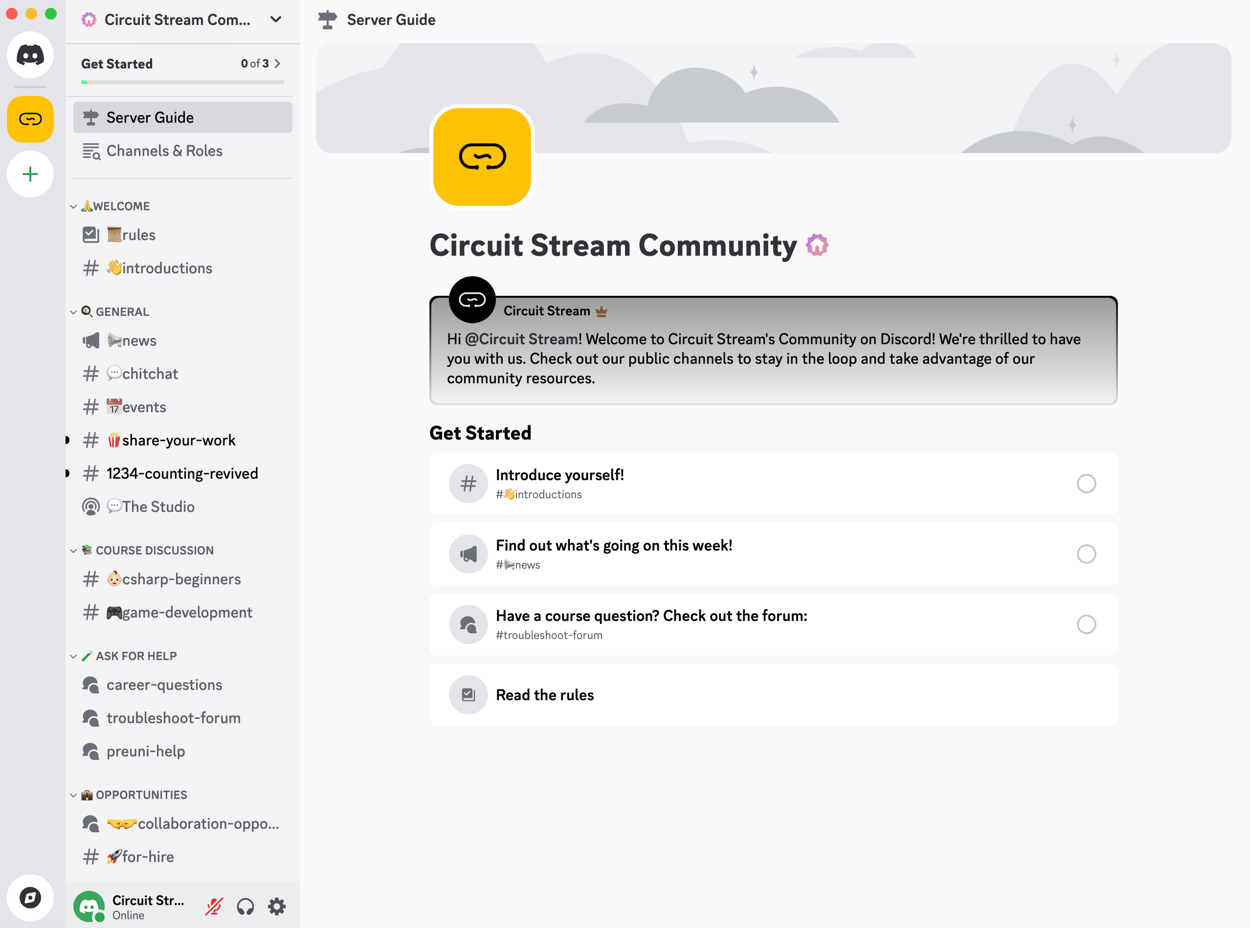Mark the Introduce yourself task complete
Image resolution: width=1250 pixels, height=928 pixels.
pyautogui.click(x=1086, y=483)
